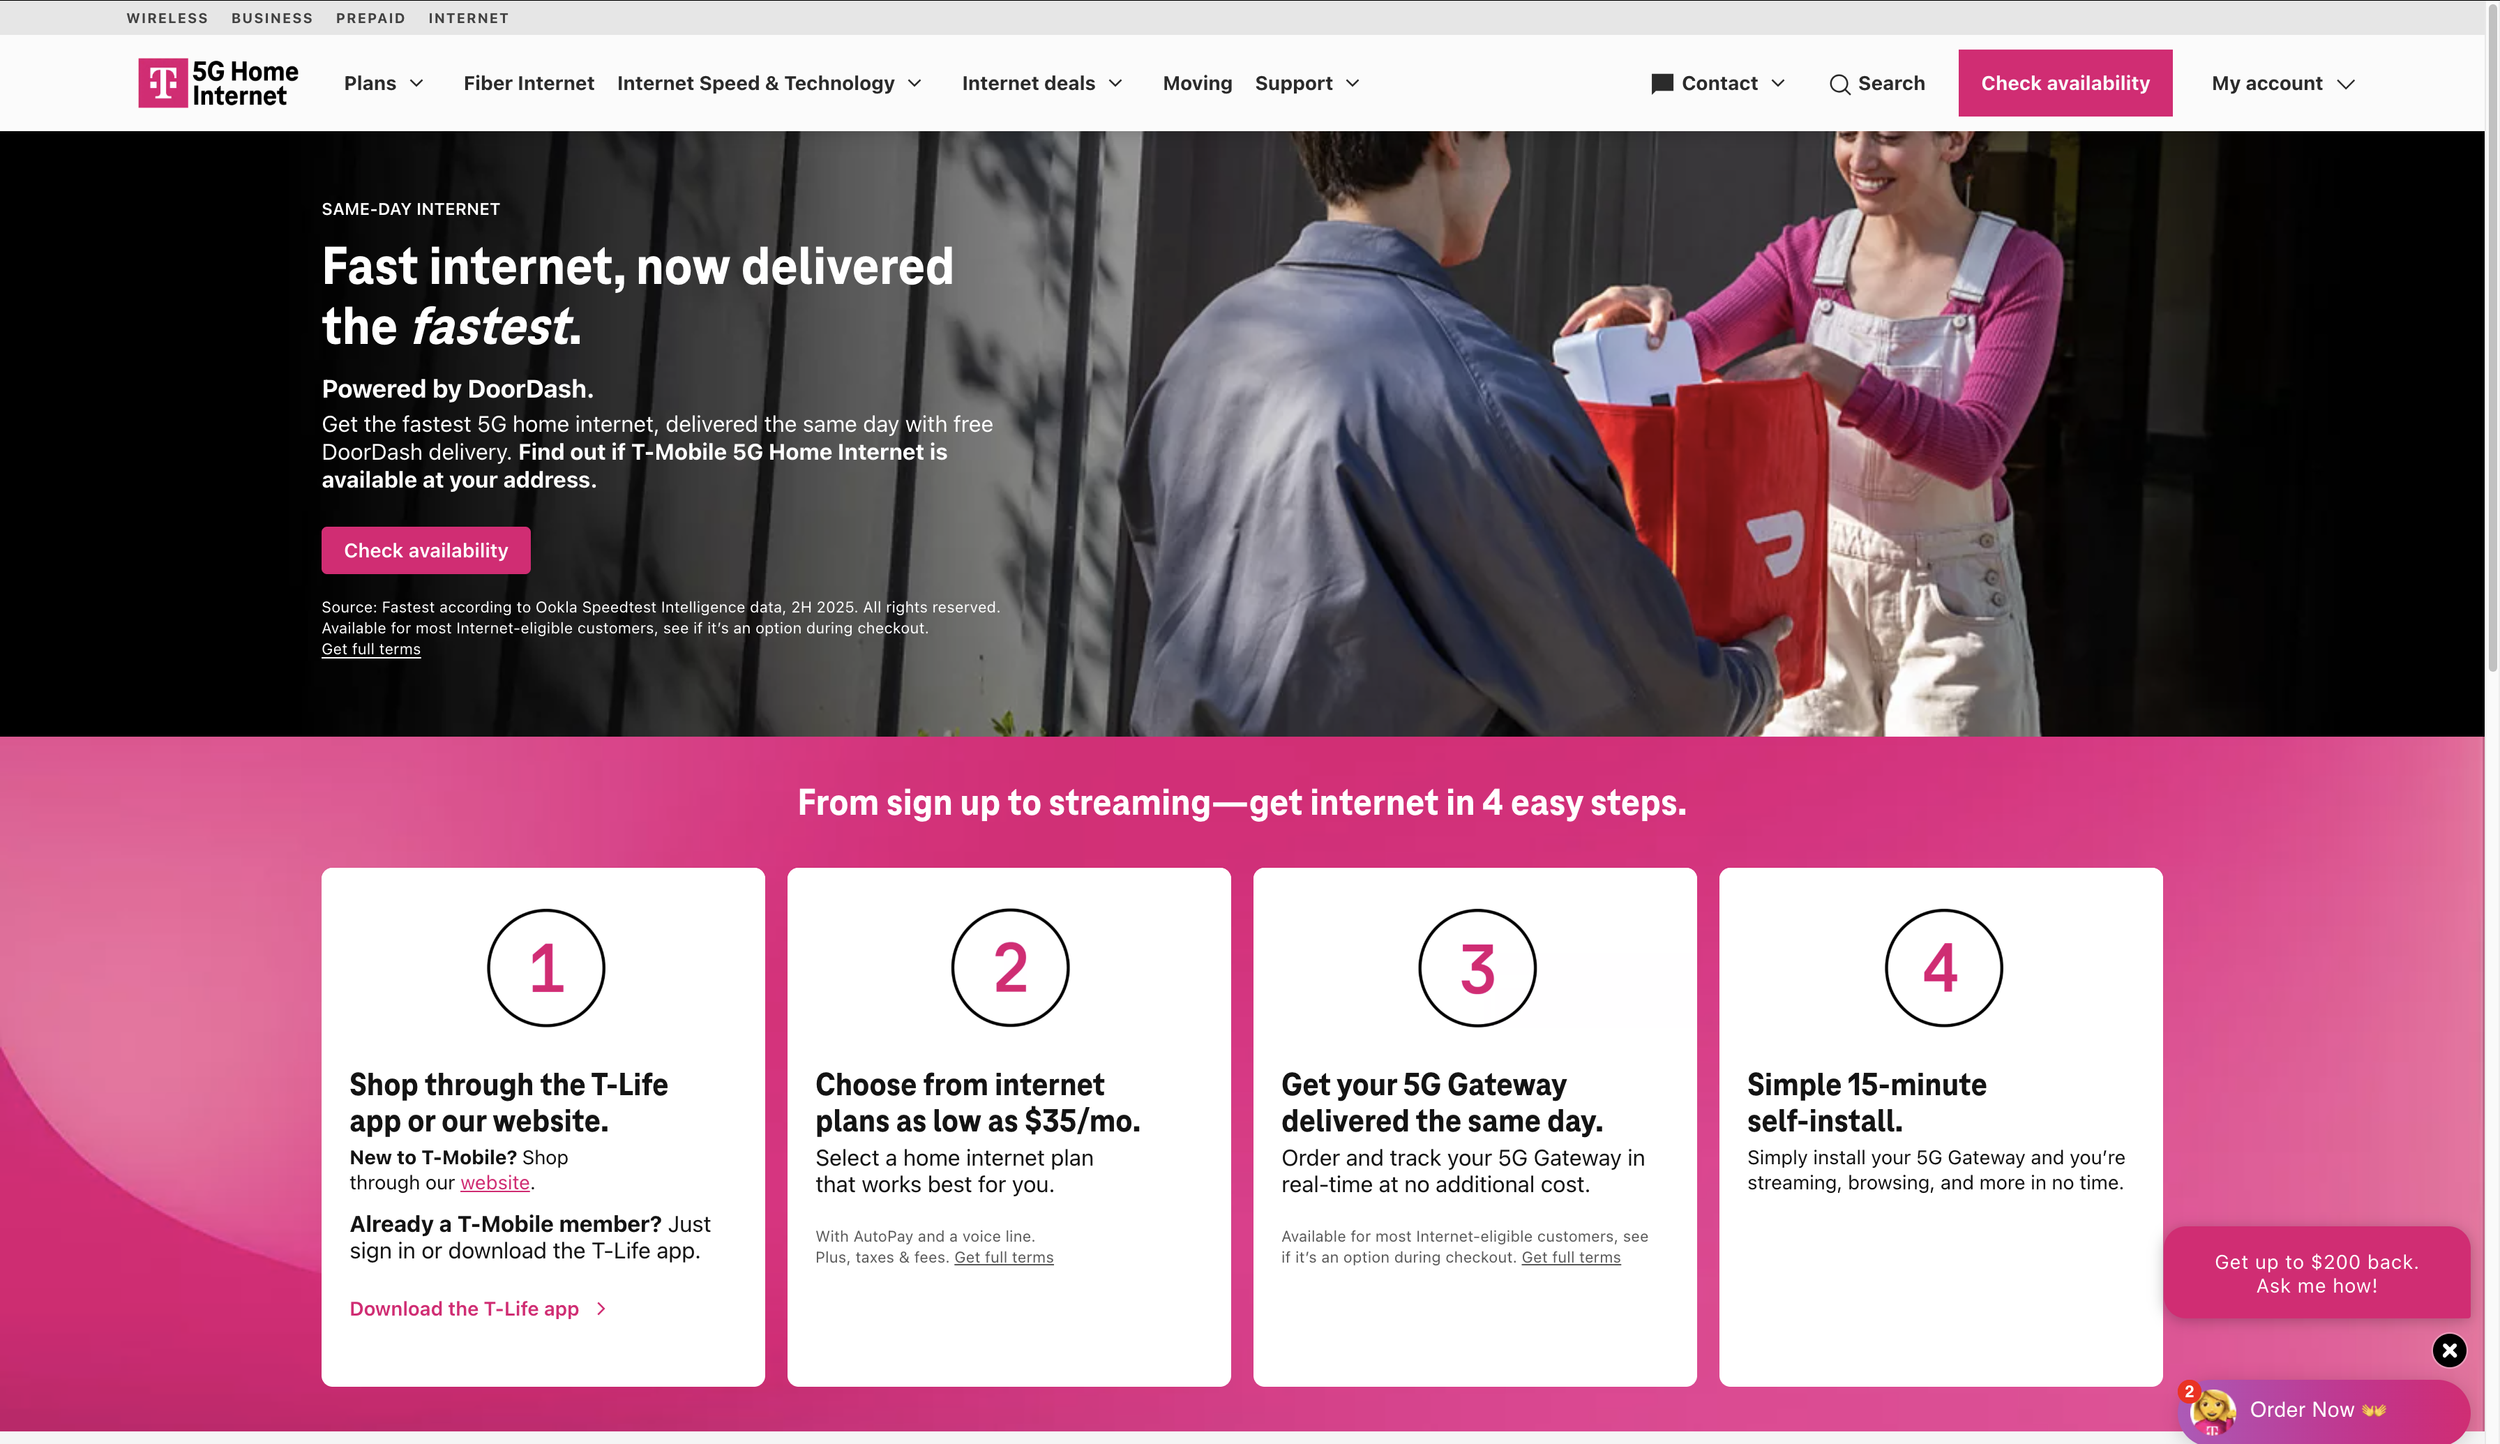
Task: Click the 'SAME-DAY INTERNET' label
Action: pyautogui.click(x=411, y=209)
